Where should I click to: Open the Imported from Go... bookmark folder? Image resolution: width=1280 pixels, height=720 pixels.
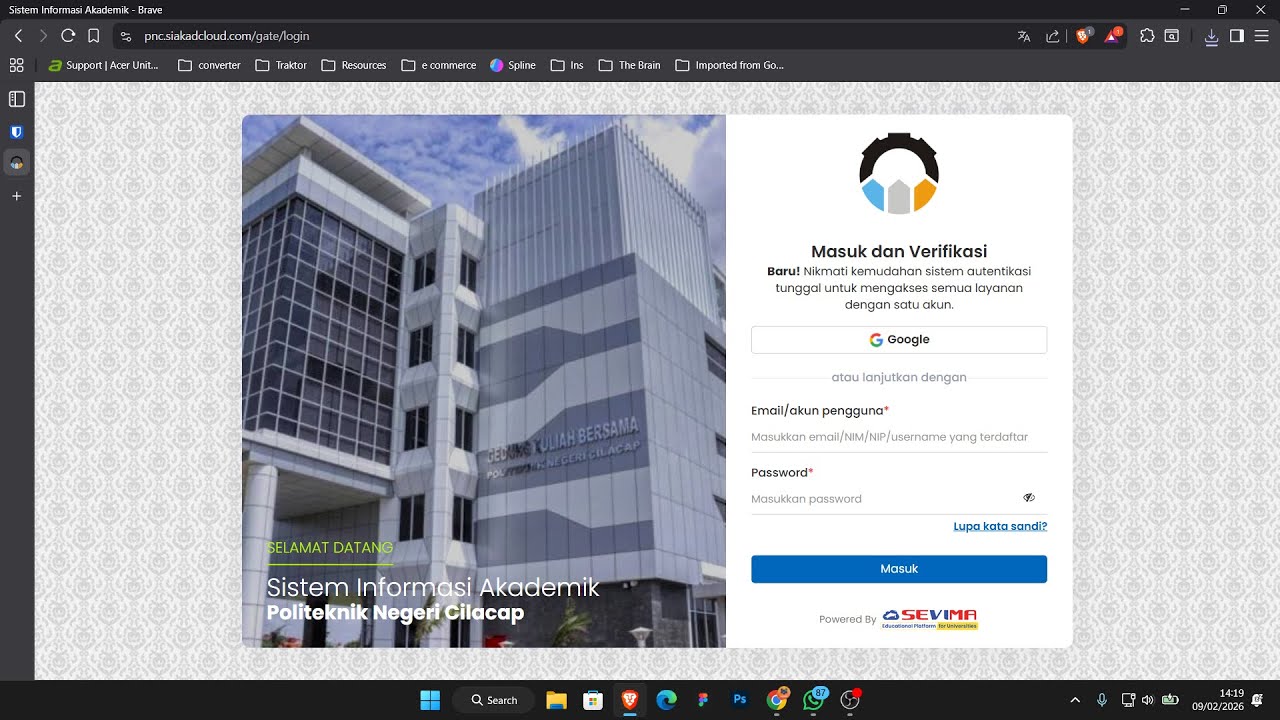pos(729,65)
